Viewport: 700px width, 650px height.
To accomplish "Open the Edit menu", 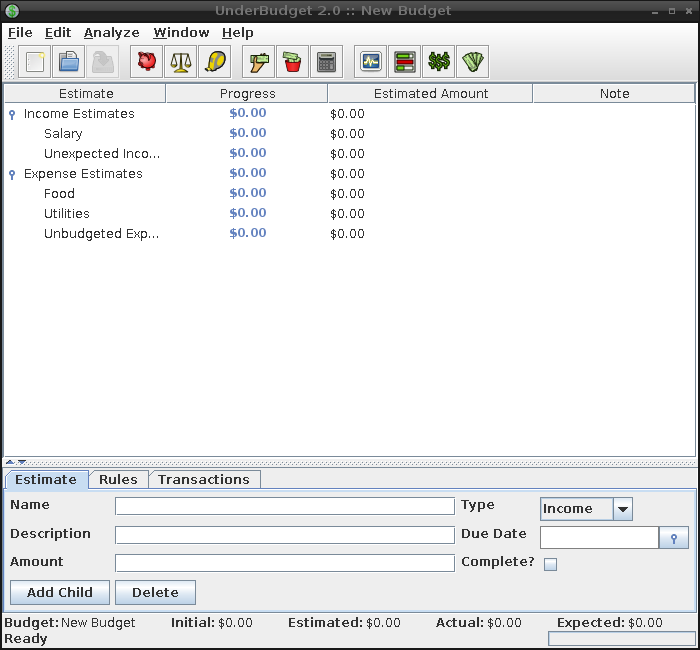I will [58, 33].
